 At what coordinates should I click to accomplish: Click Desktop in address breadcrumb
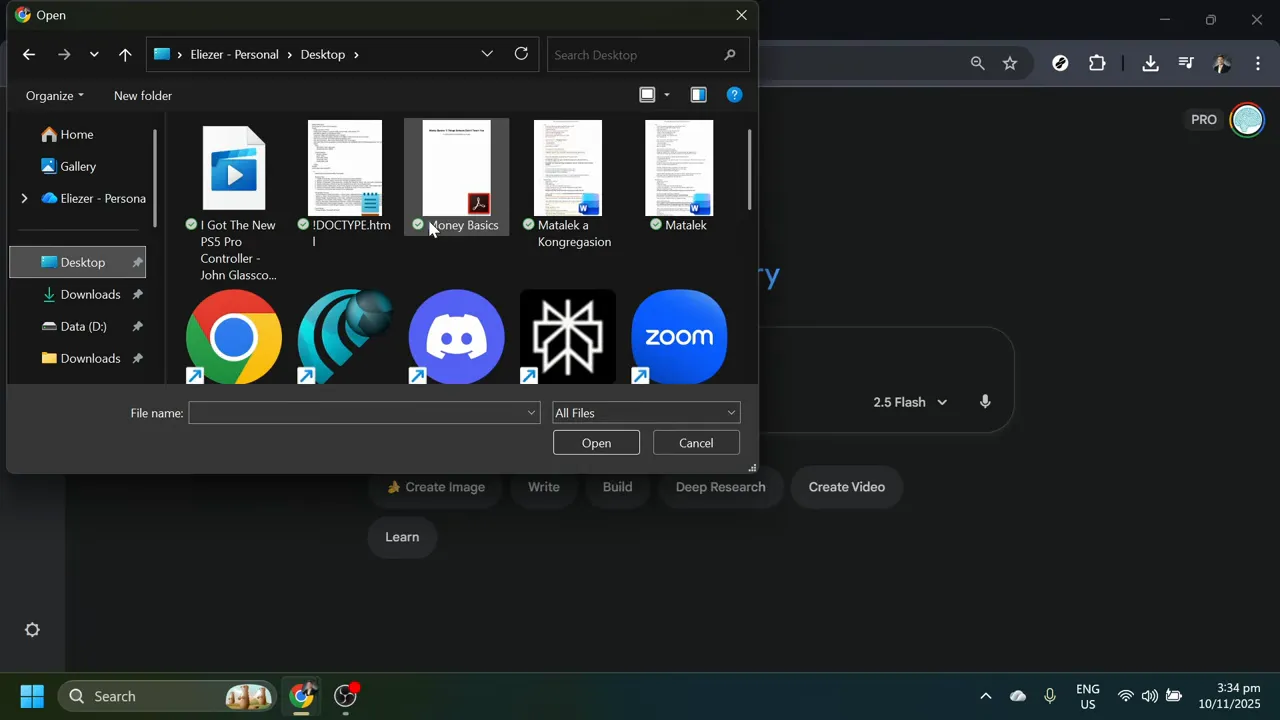click(322, 55)
